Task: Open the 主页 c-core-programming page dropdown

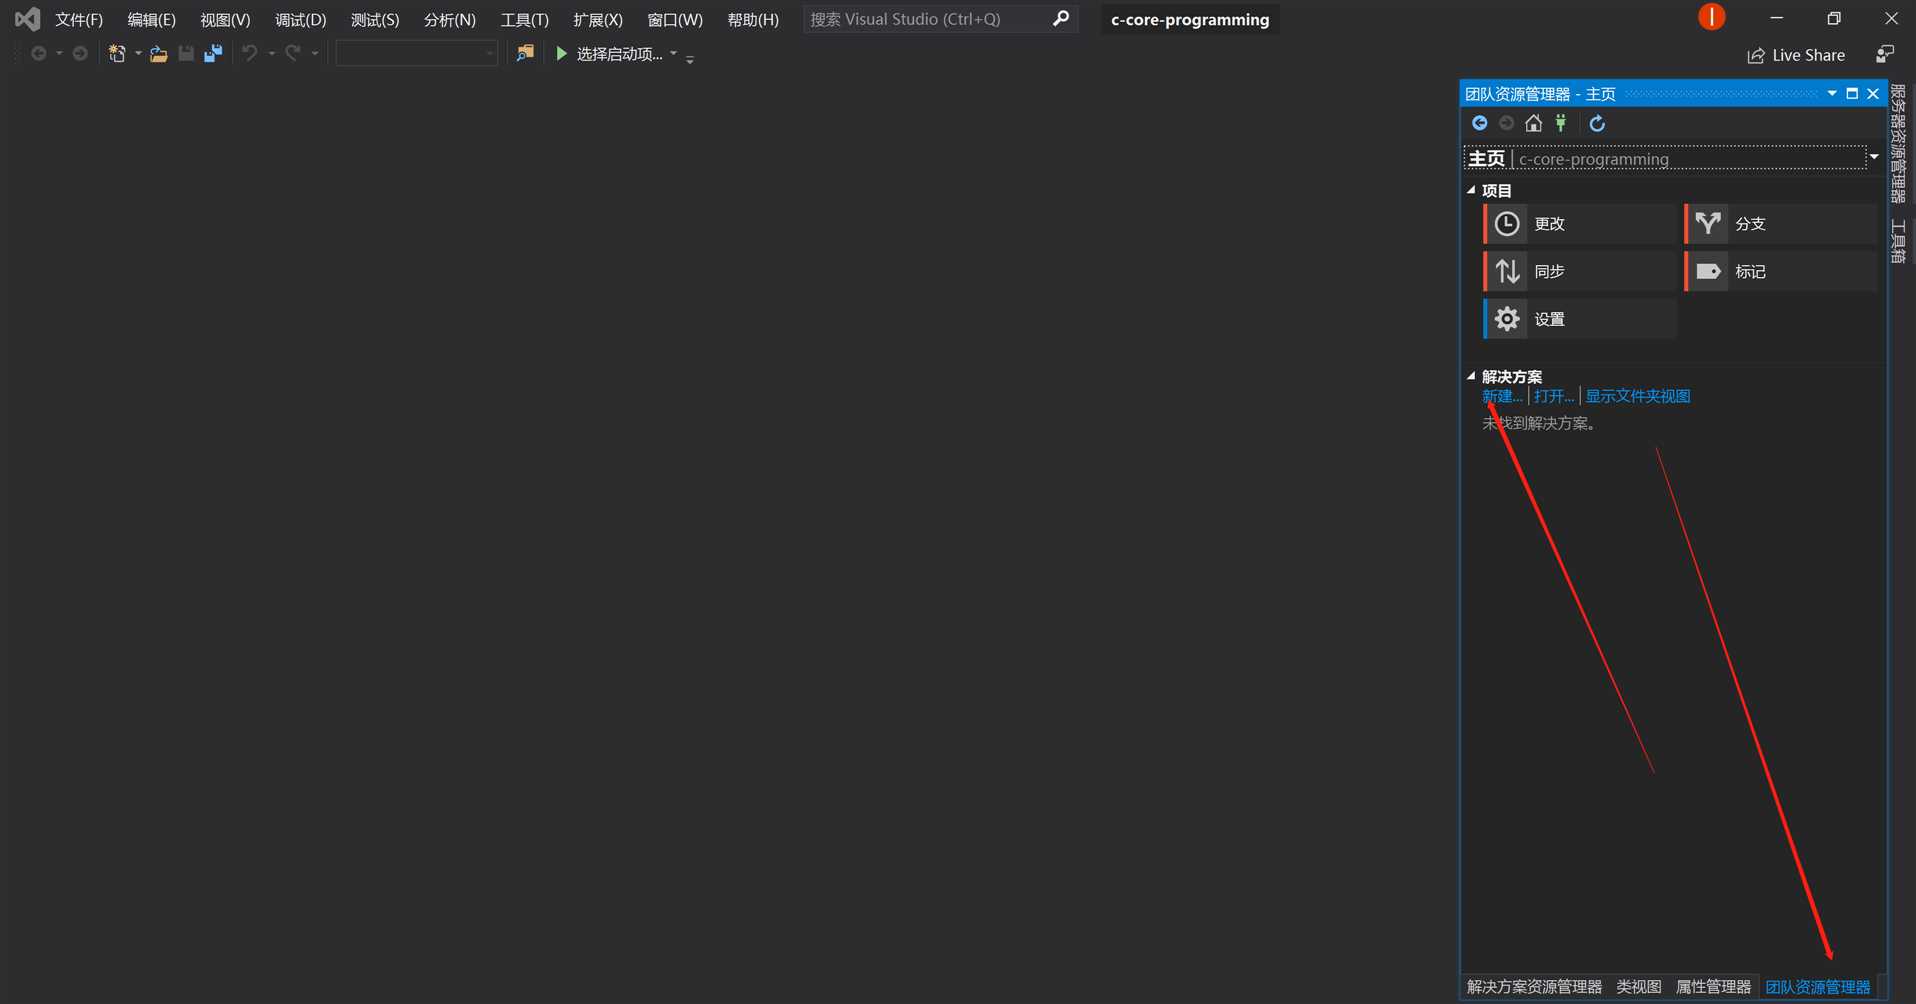Action: point(1875,157)
